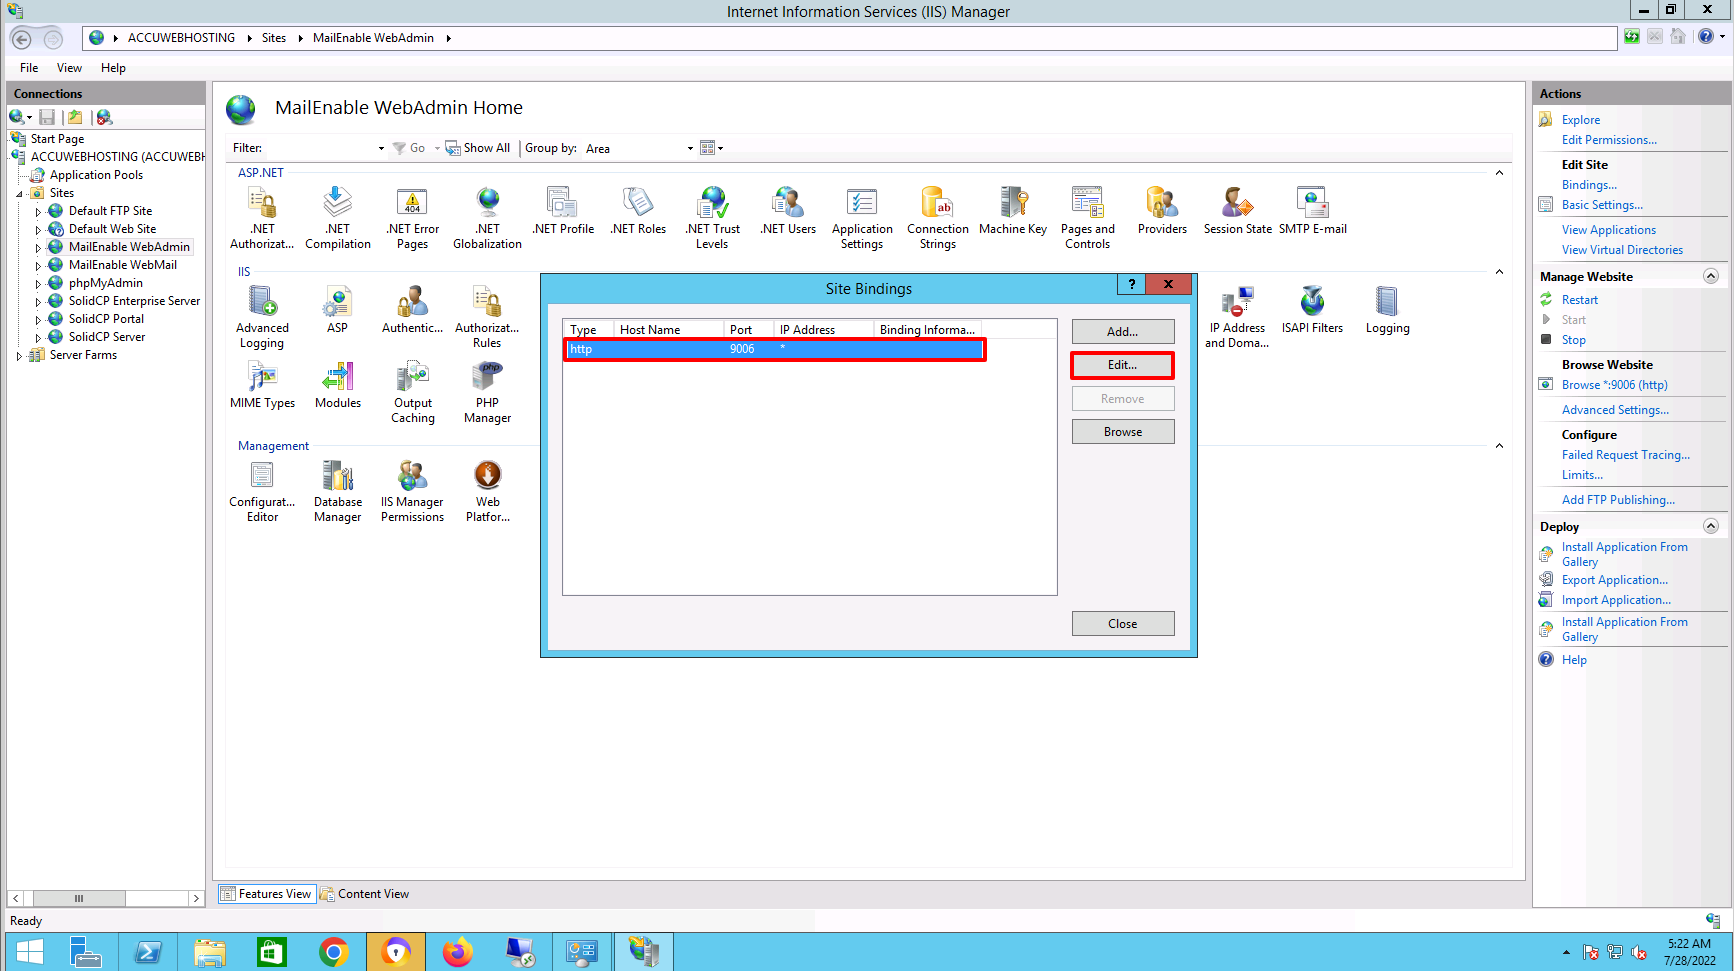Open Firefox from the taskbar
The width and height of the screenshot is (1734, 971).
click(458, 952)
